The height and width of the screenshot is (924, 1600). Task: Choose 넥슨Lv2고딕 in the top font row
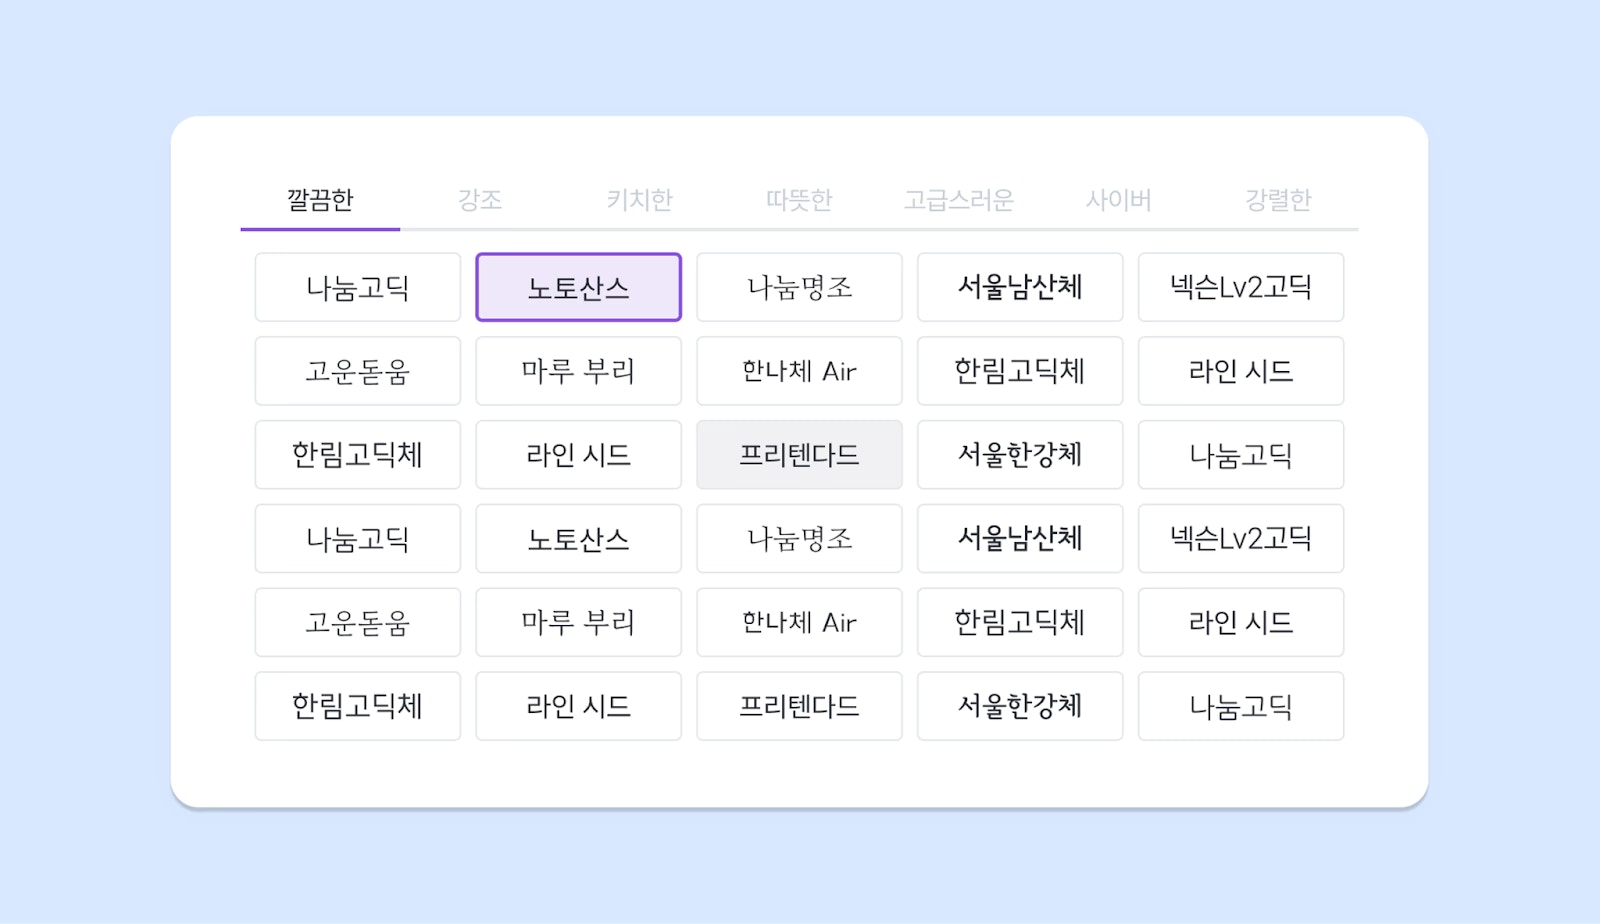[x=1241, y=287]
